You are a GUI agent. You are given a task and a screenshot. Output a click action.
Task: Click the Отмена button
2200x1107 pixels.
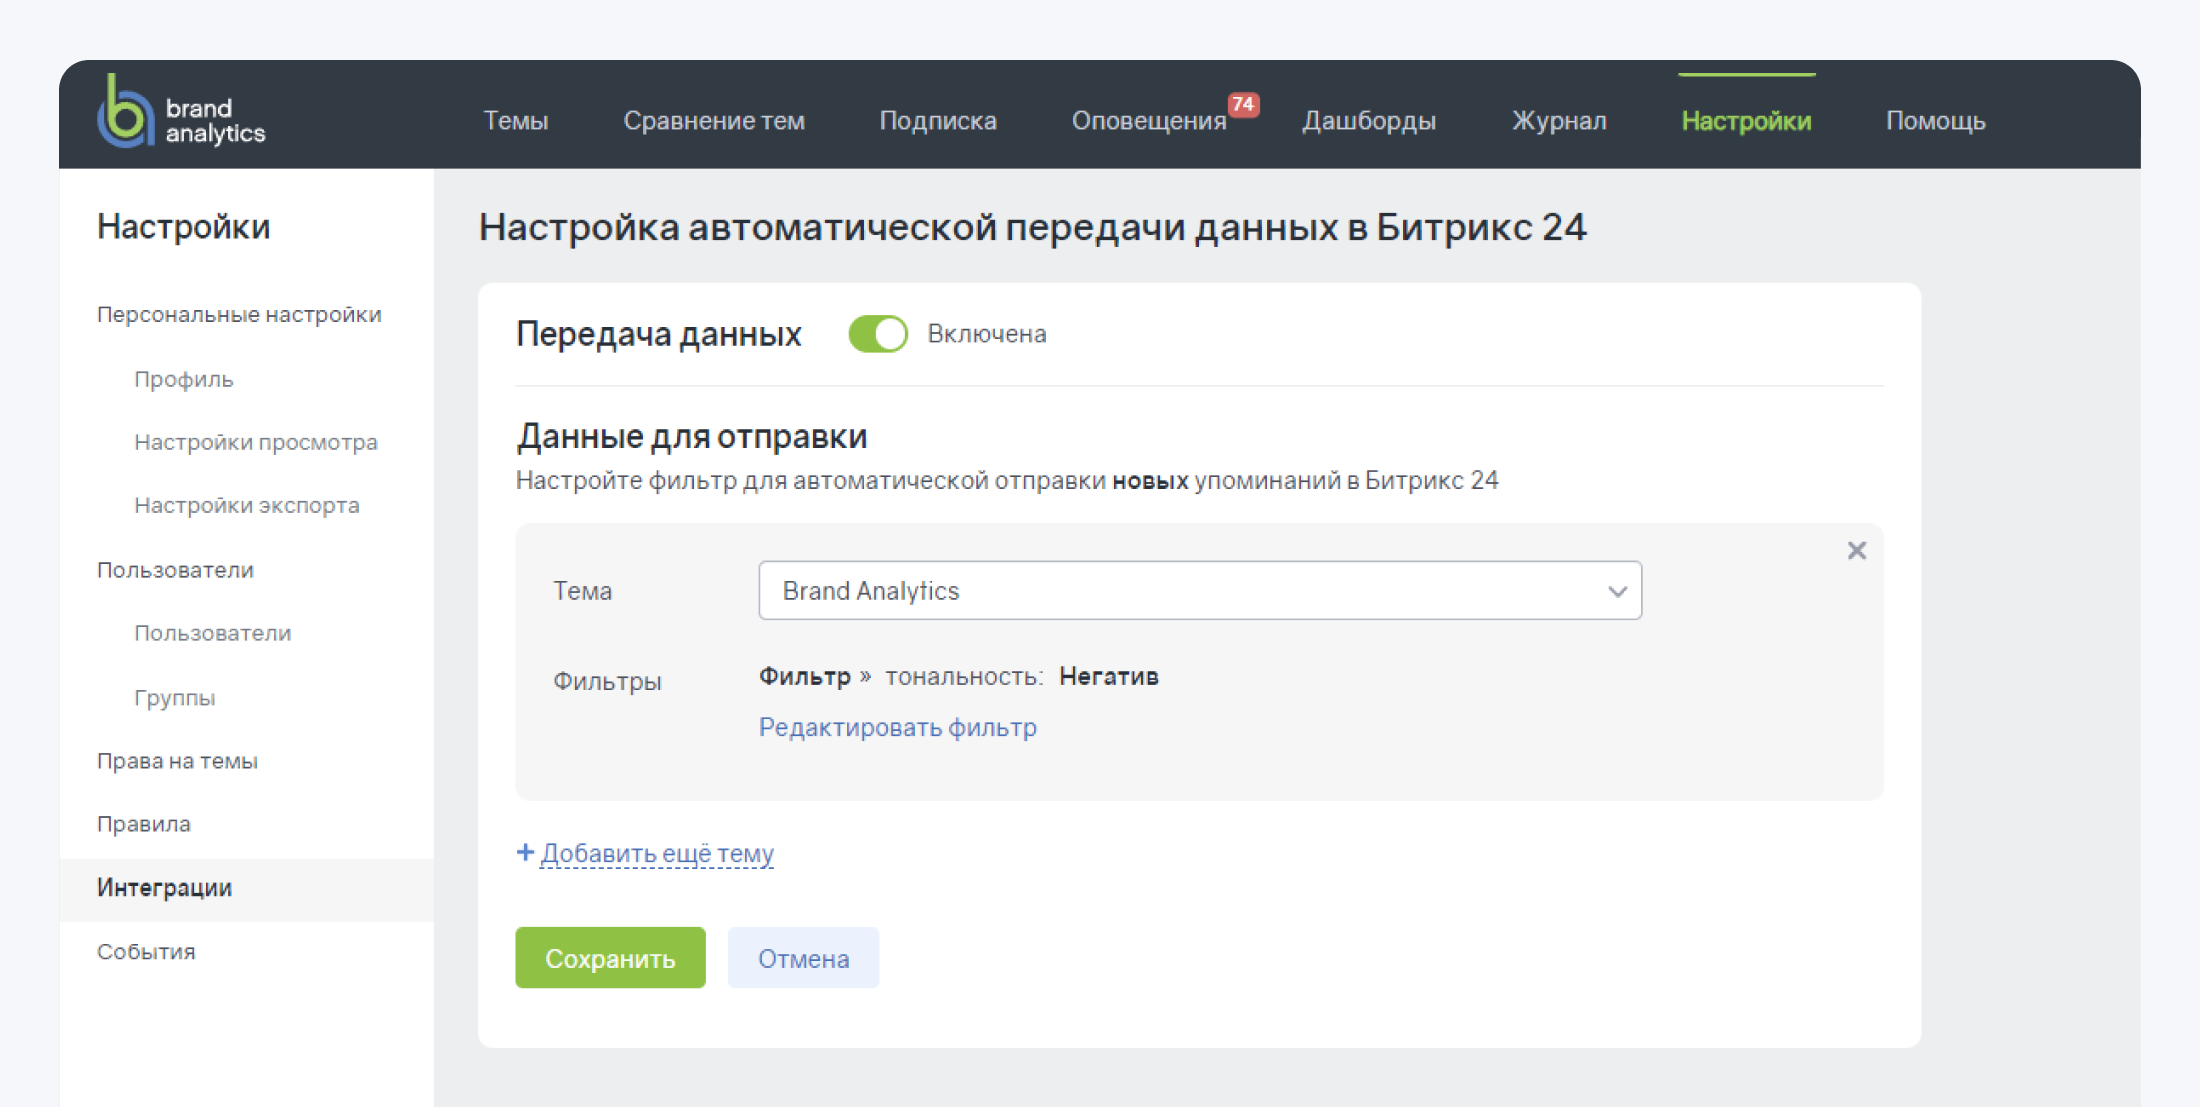pyautogui.click(x=803, y=958)
